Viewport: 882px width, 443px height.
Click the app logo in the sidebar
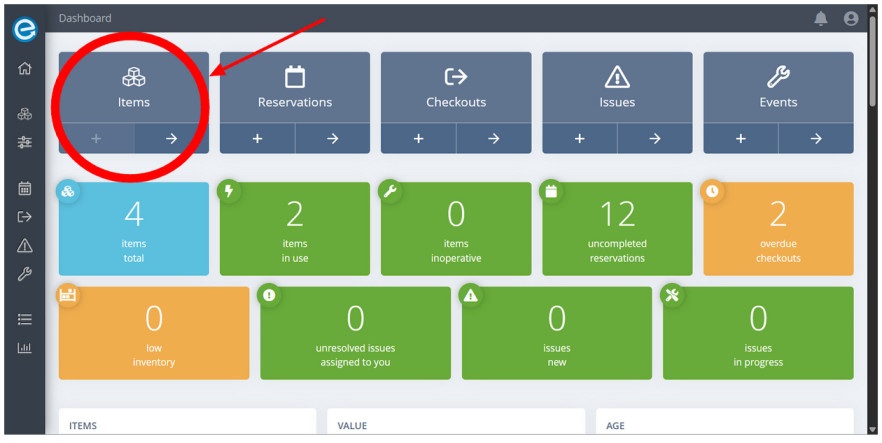tap(24, 29)
